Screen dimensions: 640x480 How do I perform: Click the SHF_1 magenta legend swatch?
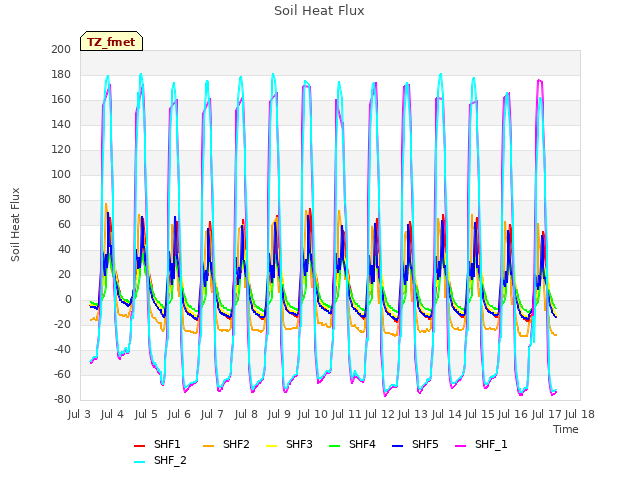point(460,446)
